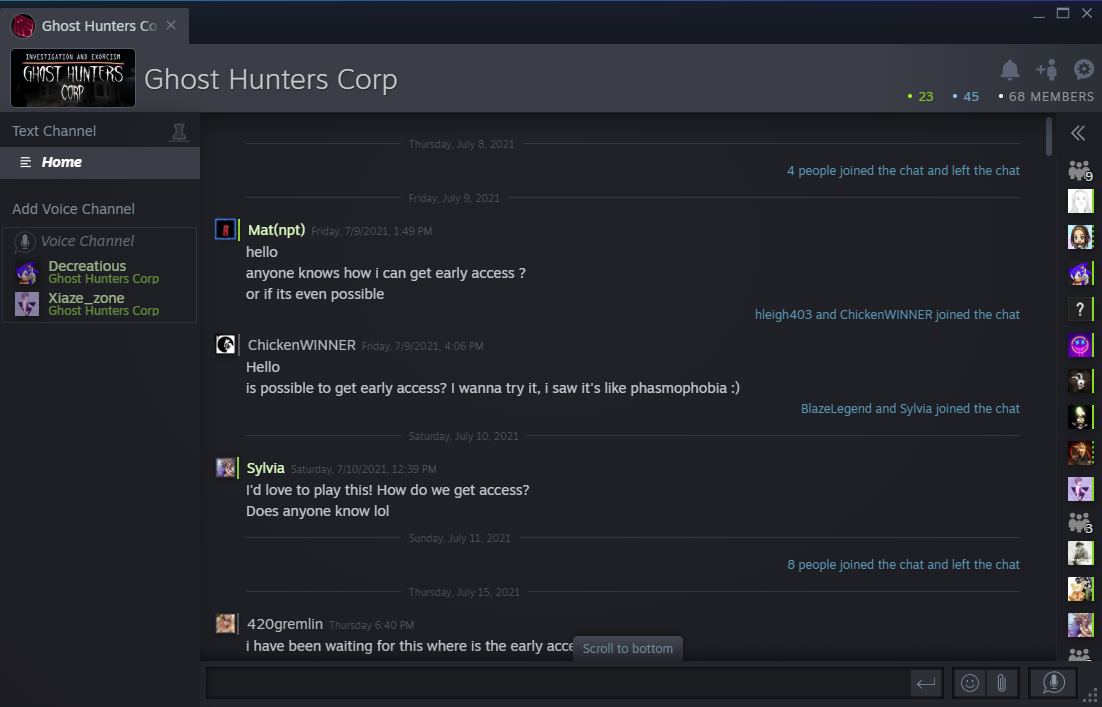This screenshot has width=1102, height=707.
Task: Switch to the Ghost Hunters Corp tab
Action: (x=98, y=26)
